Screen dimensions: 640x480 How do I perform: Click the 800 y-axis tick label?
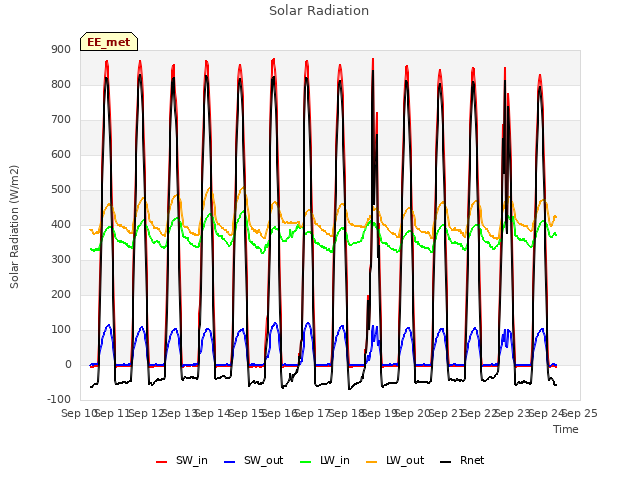(61, 84)
